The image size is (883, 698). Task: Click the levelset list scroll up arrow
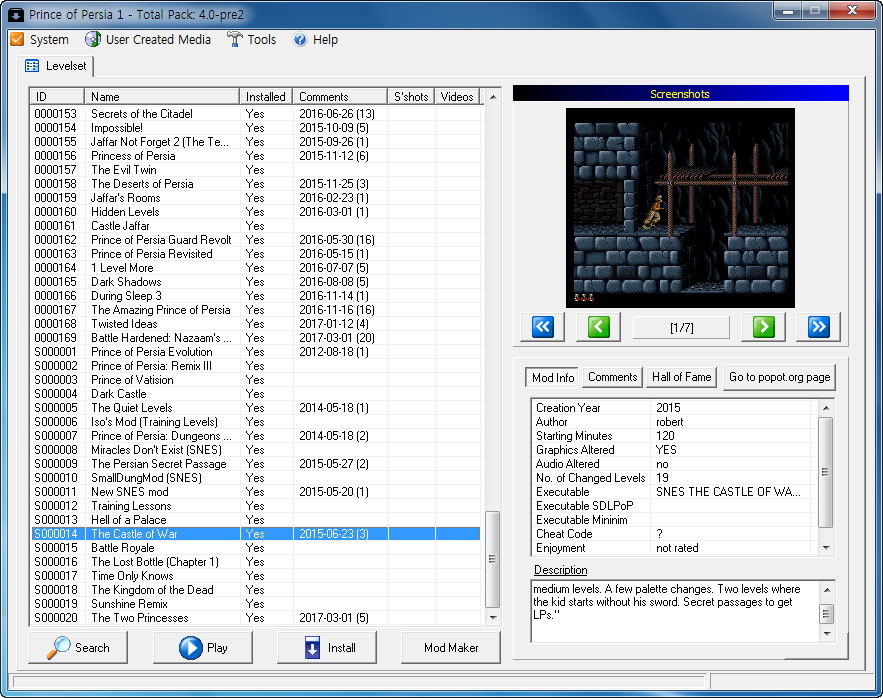tap(493, 97)
